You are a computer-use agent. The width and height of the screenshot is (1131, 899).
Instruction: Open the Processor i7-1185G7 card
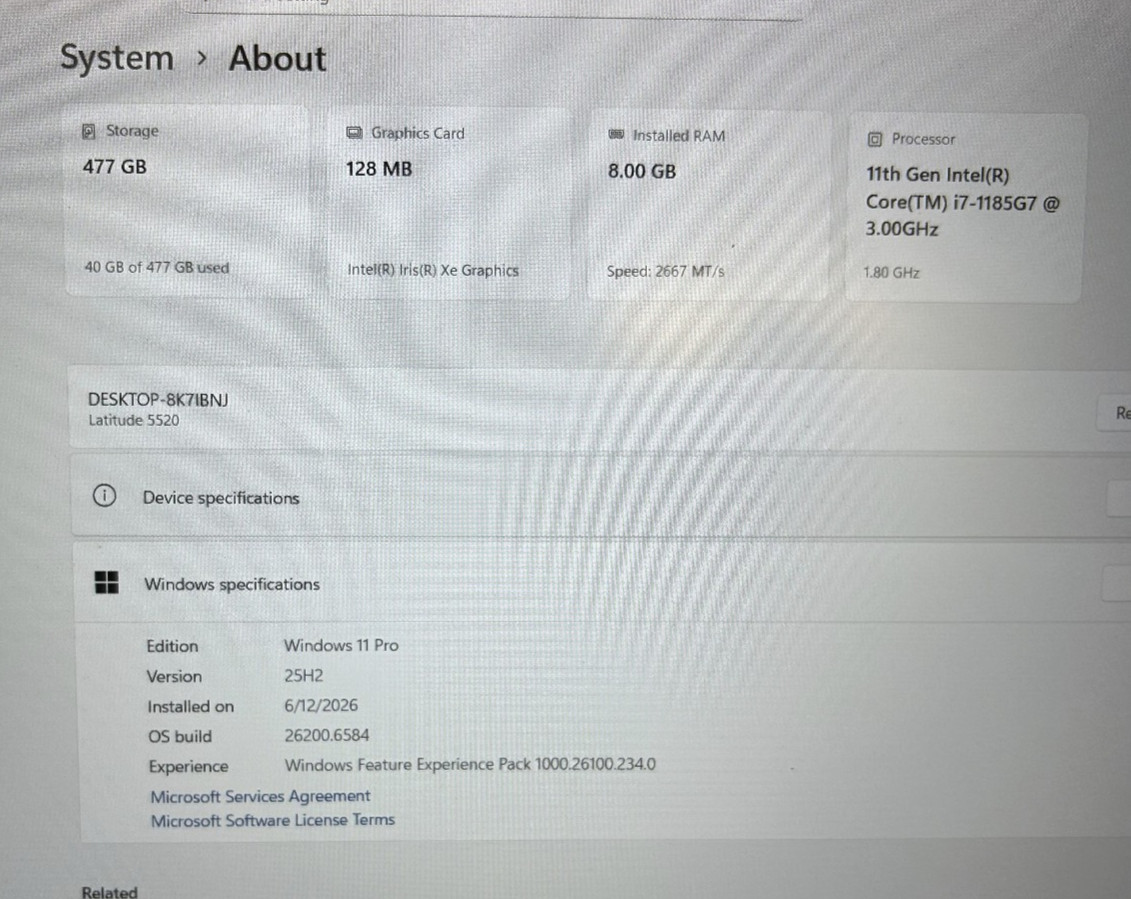(x=965, y=208)
